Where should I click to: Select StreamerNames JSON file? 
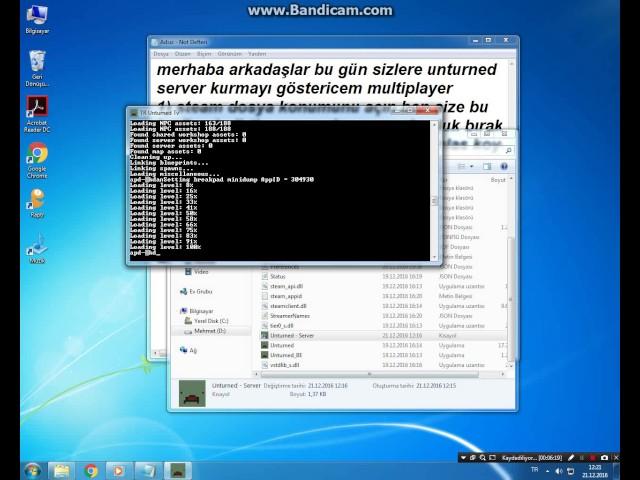pyautogui.click(x=383, y=316)
